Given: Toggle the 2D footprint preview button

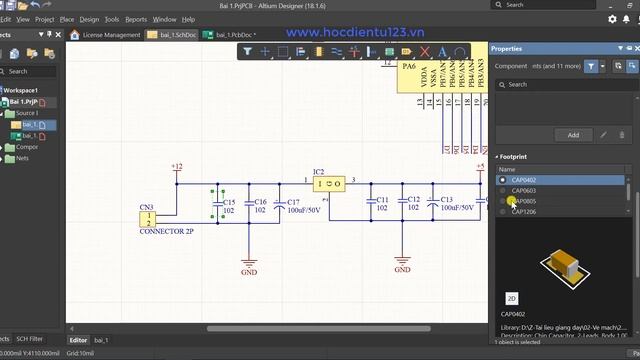Looking at the screenshot, I should point(511,299).
